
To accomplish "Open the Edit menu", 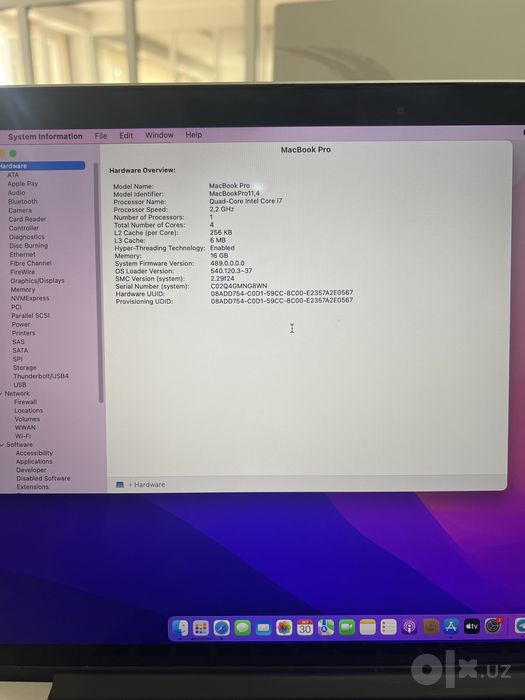I will tap(126, 135).
